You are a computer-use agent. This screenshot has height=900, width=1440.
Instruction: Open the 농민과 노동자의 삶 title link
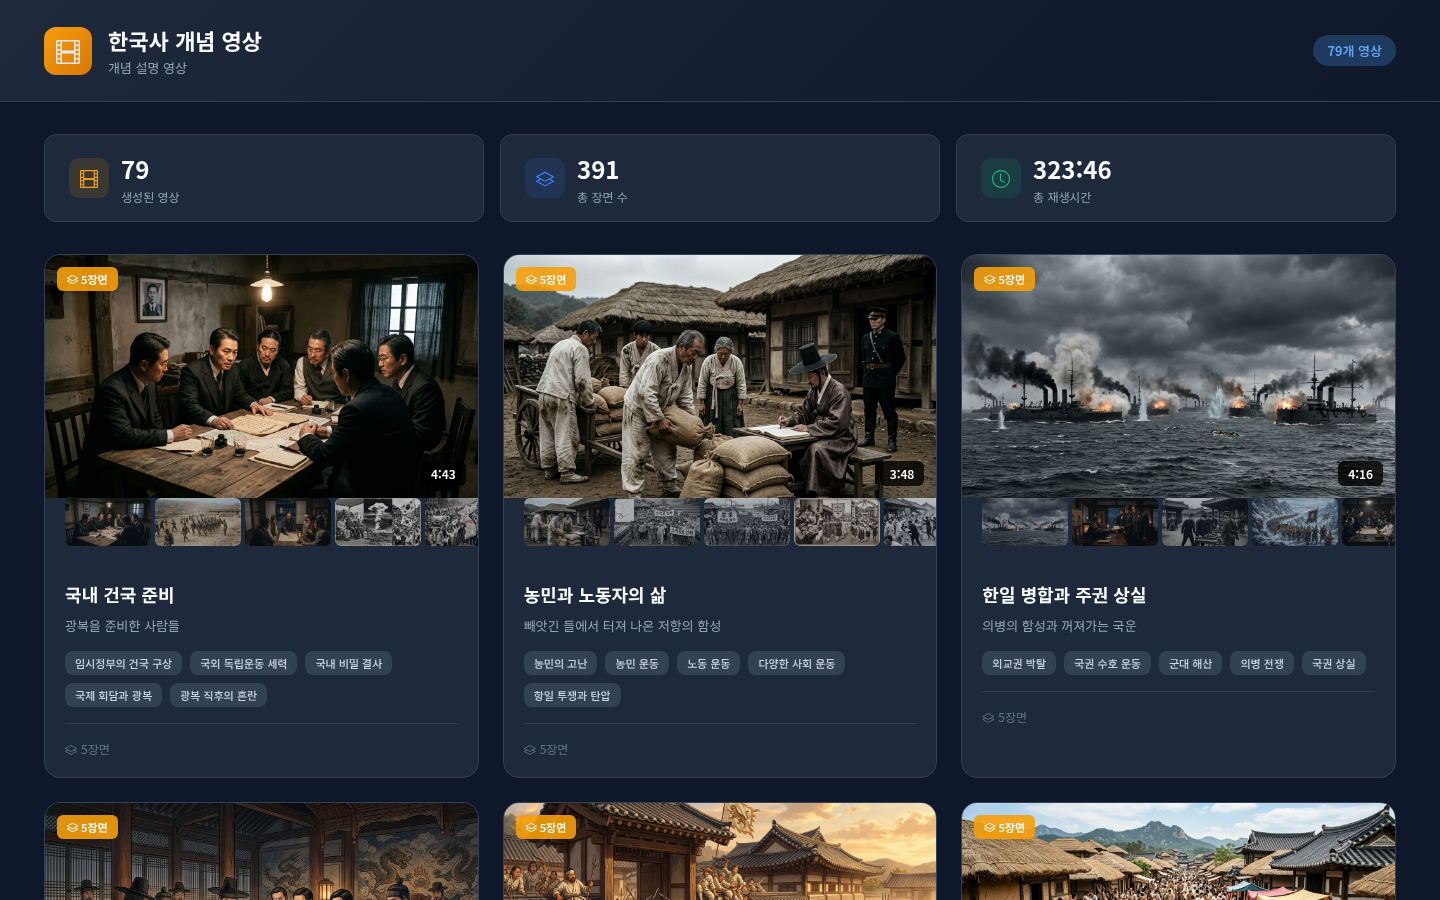[x=595, y=596]
